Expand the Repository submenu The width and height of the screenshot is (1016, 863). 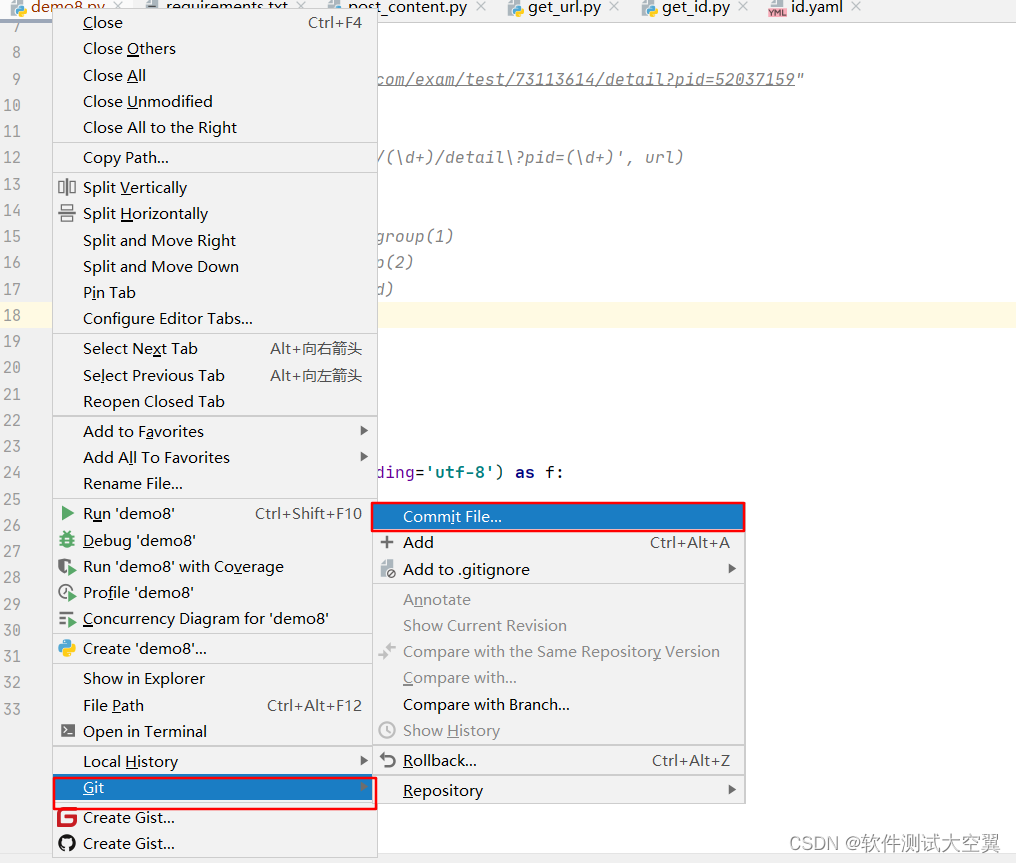click(x=443, y=790)
